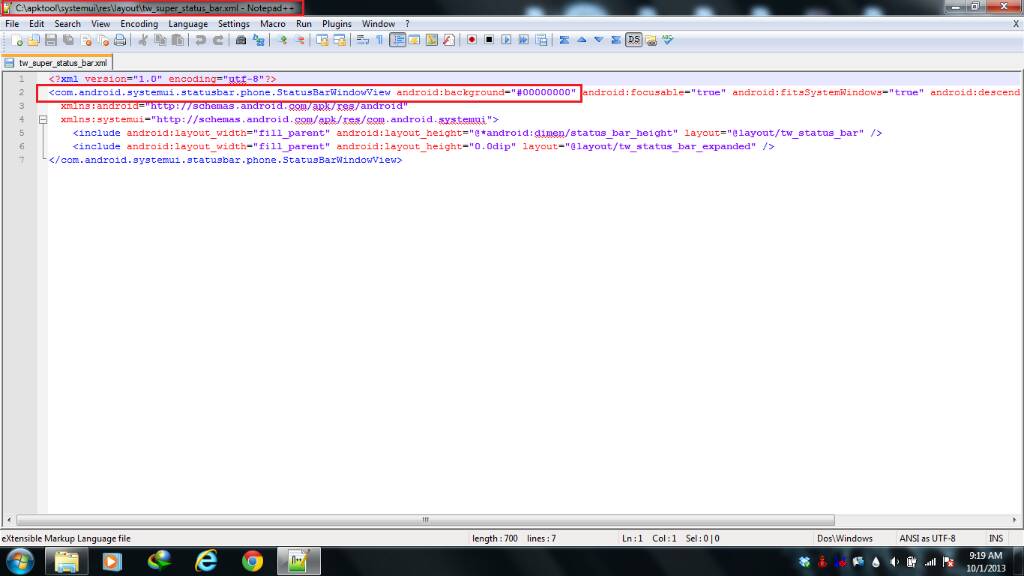This screenshot has width=1024, height=576.
Task: Click the Cut scissors icon
Action: point(142,40)
